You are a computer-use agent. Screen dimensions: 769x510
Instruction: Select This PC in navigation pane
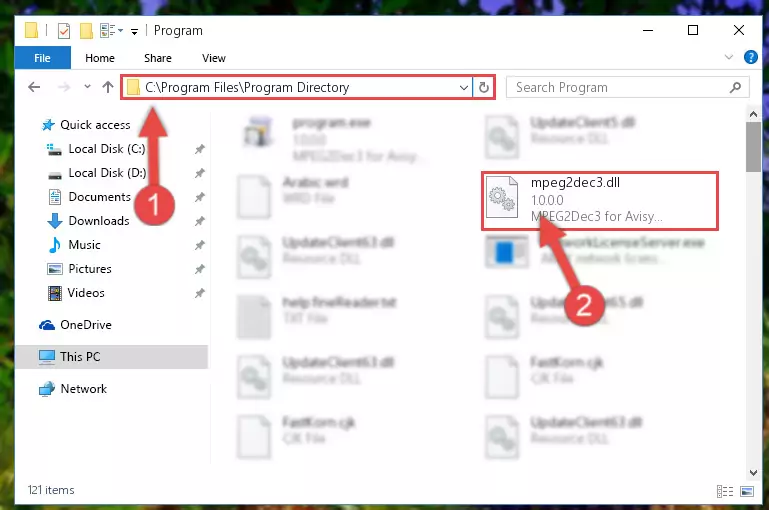tap(112, 357)
